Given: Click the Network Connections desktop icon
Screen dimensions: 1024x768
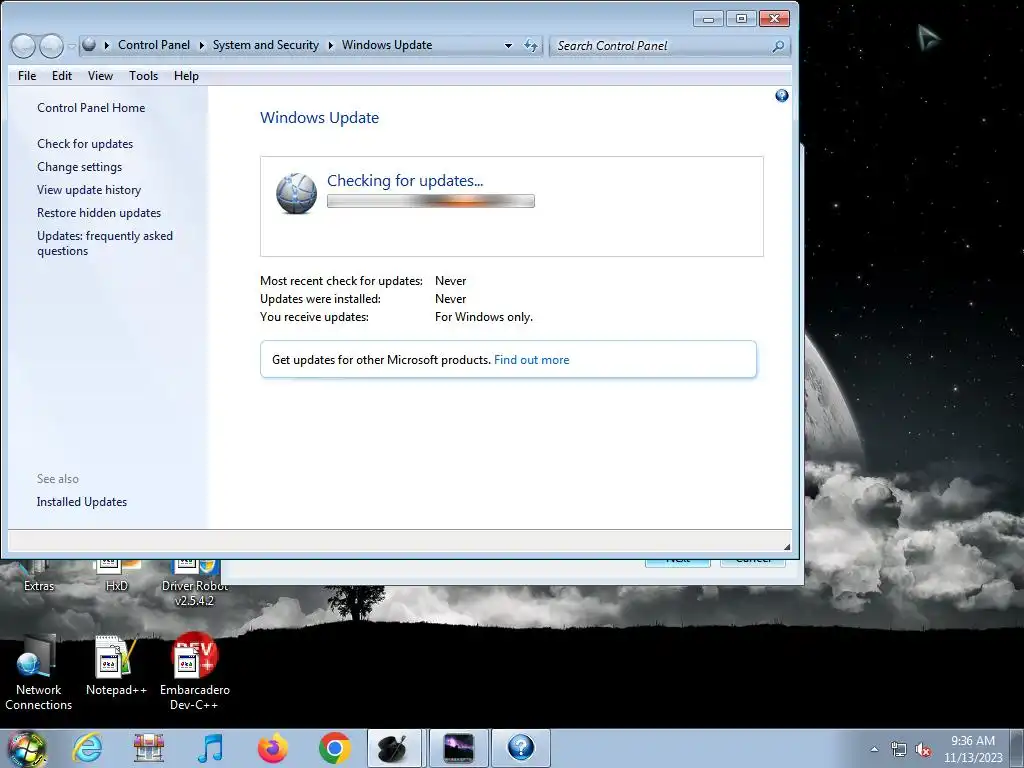Looking at the screenshot, I should click(39, 673).
